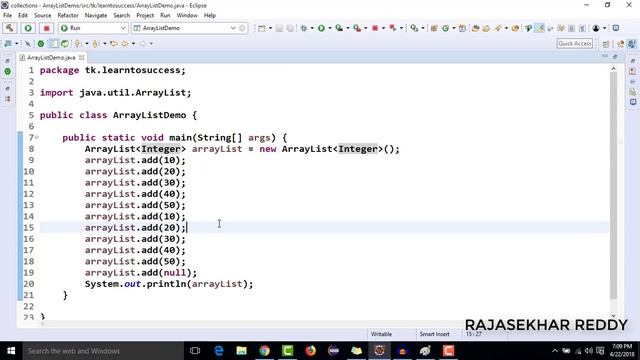Click the Quick Access search field
This screenshot has height=360, width=640.
[574, 43]
